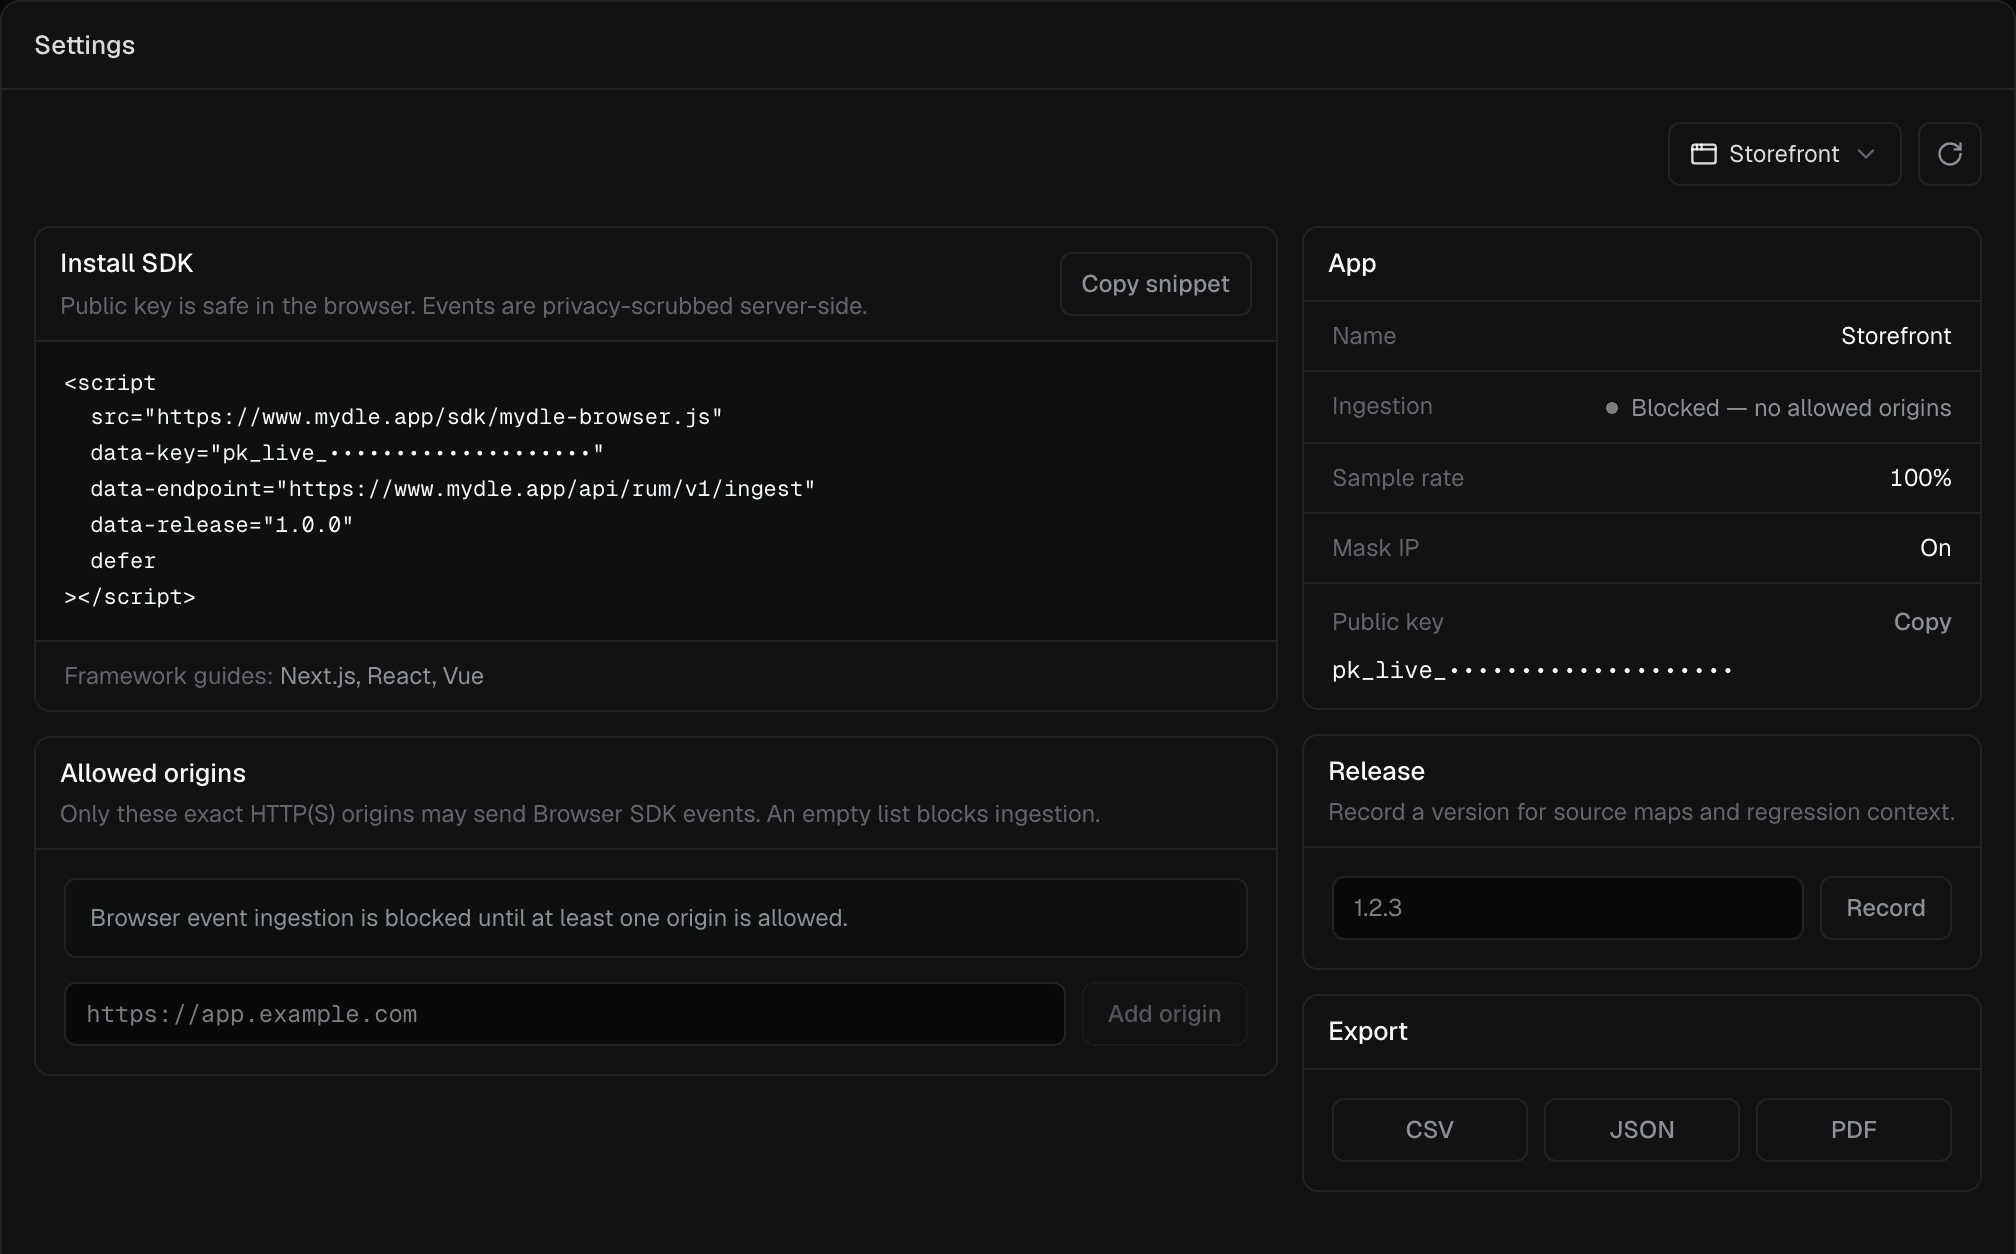The height and width of the screenshot is (1254, 2016).
Task: Click the Blocked ingestion status text
Action: tap(1790, 408)
